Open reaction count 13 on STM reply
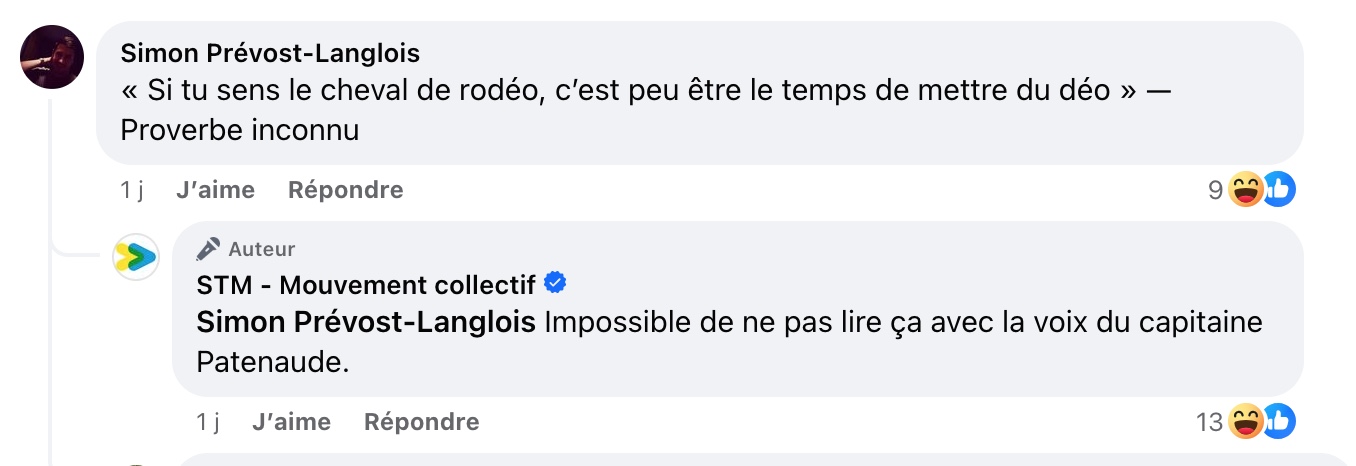 pos(1210,423)
